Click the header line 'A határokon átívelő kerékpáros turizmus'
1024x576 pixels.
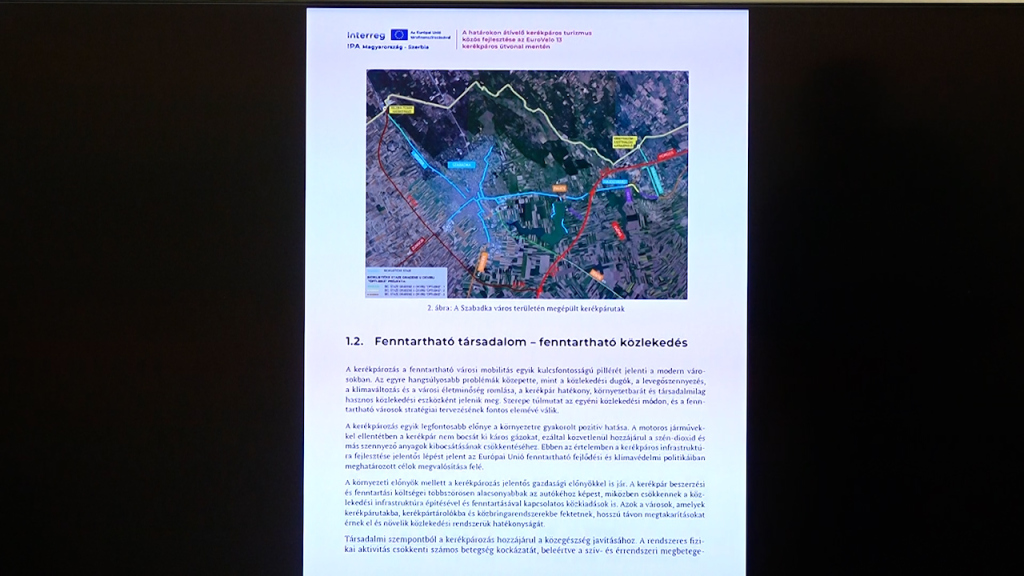526,33
